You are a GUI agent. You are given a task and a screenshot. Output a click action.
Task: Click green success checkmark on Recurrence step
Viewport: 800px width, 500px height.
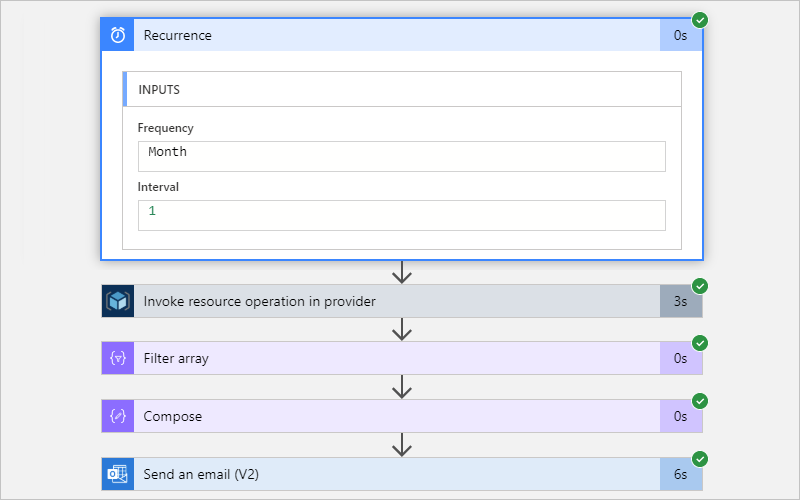click(x=700, y=19)
